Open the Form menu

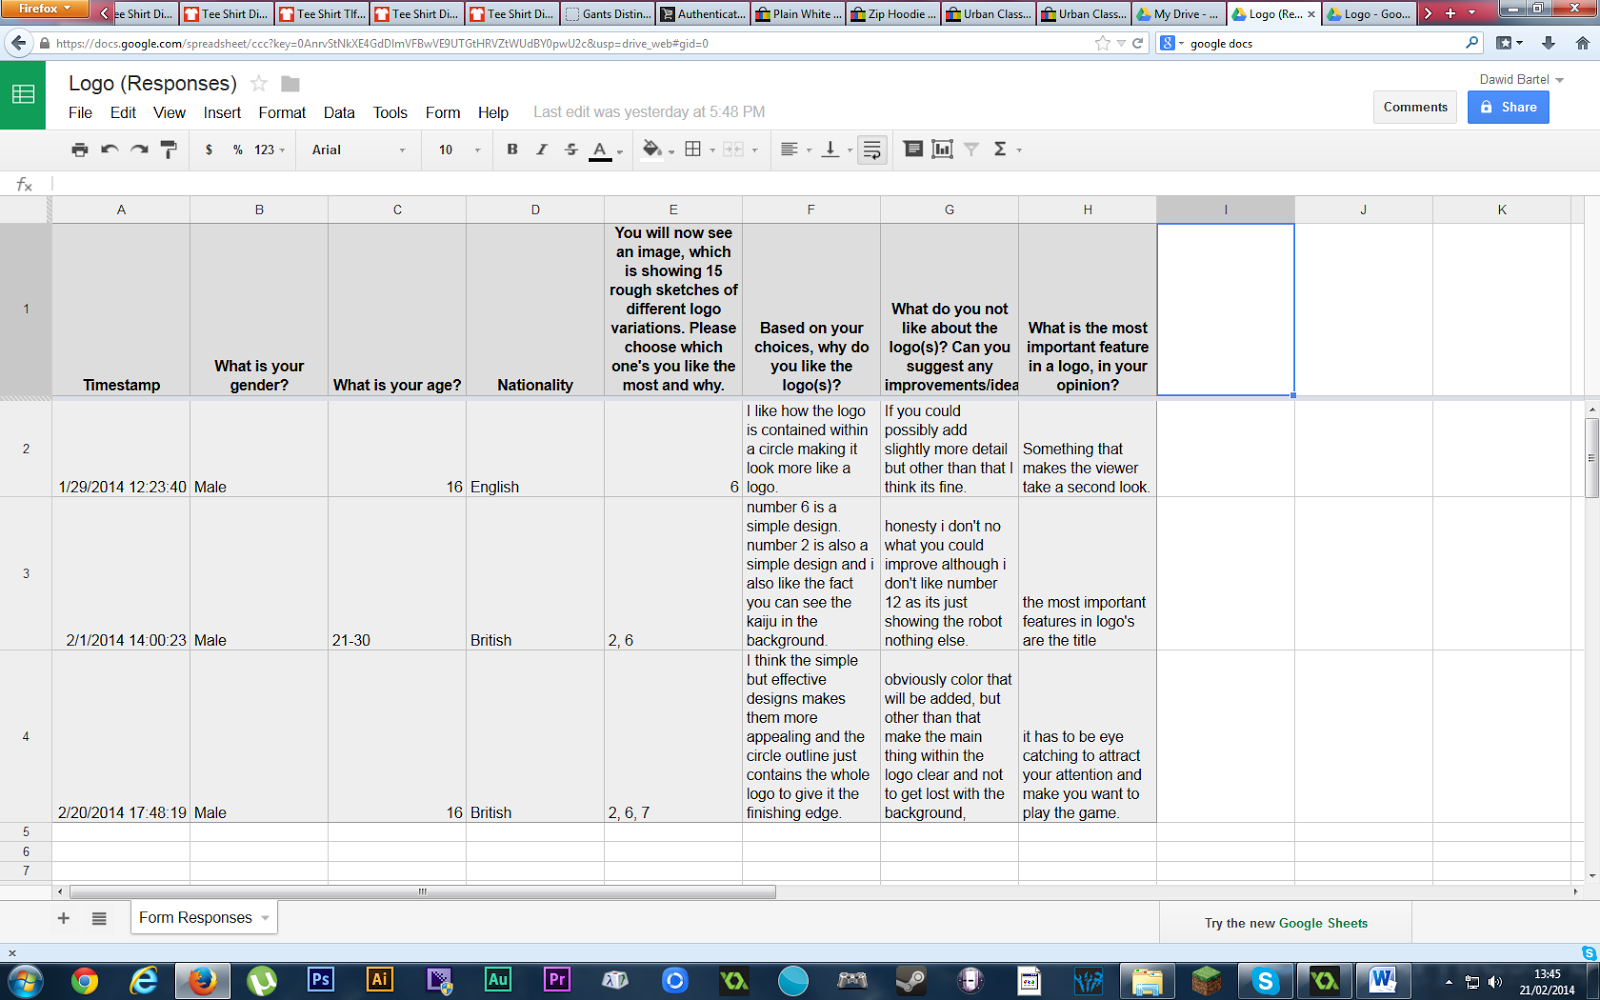(443, 113)
